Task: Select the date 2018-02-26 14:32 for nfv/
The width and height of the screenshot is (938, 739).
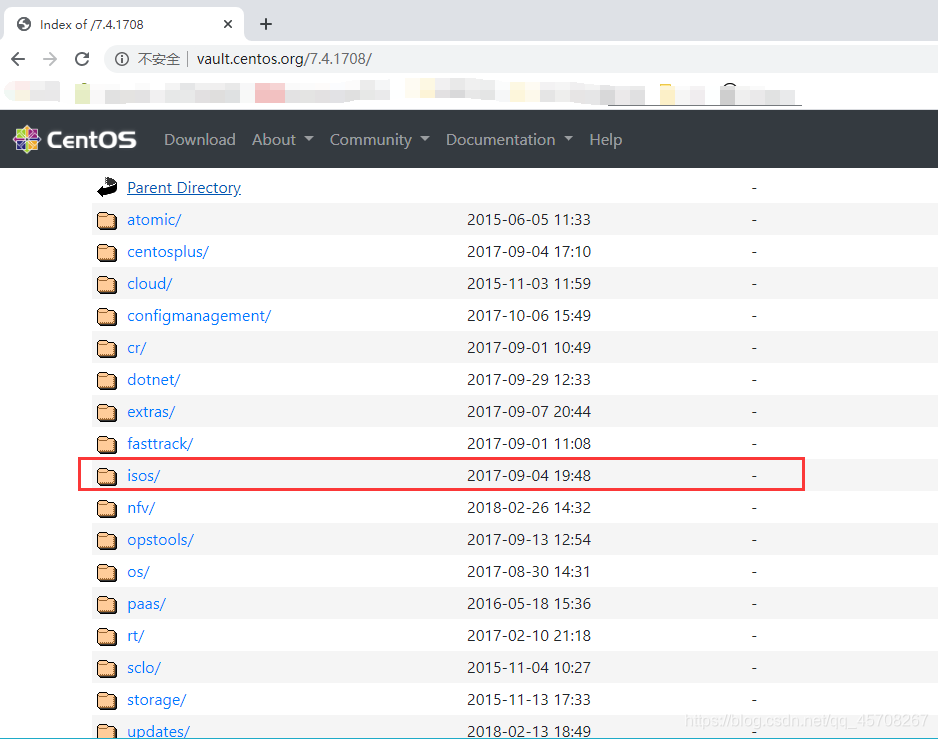Action: coord(529,508)
